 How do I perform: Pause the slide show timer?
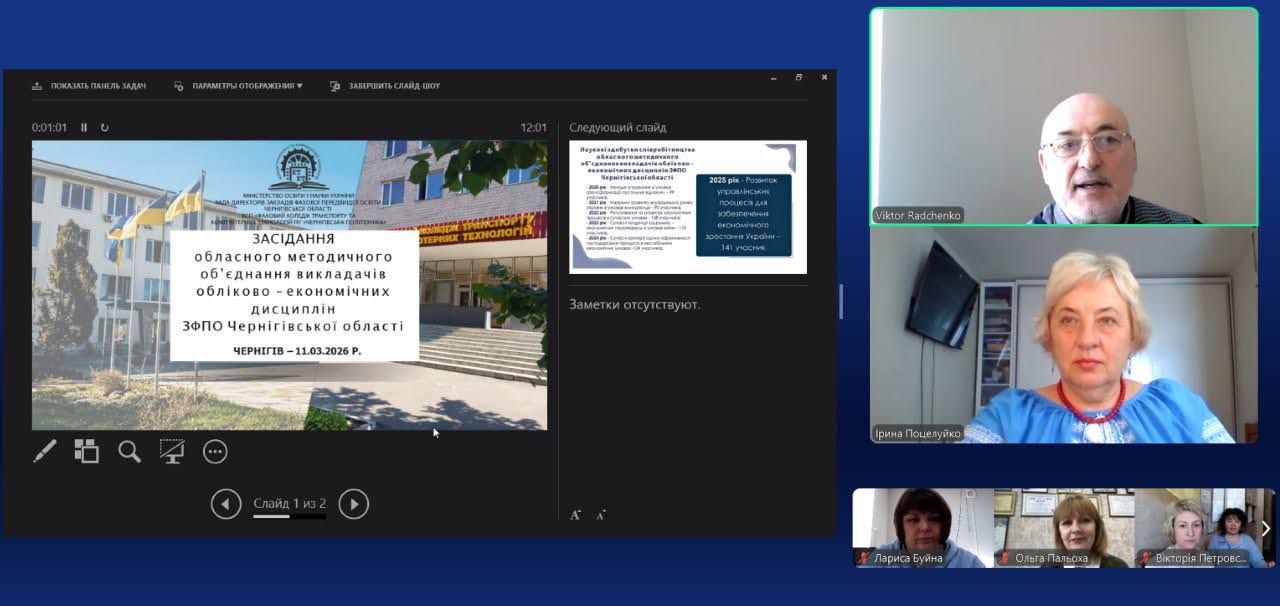(x=84, y=128)
